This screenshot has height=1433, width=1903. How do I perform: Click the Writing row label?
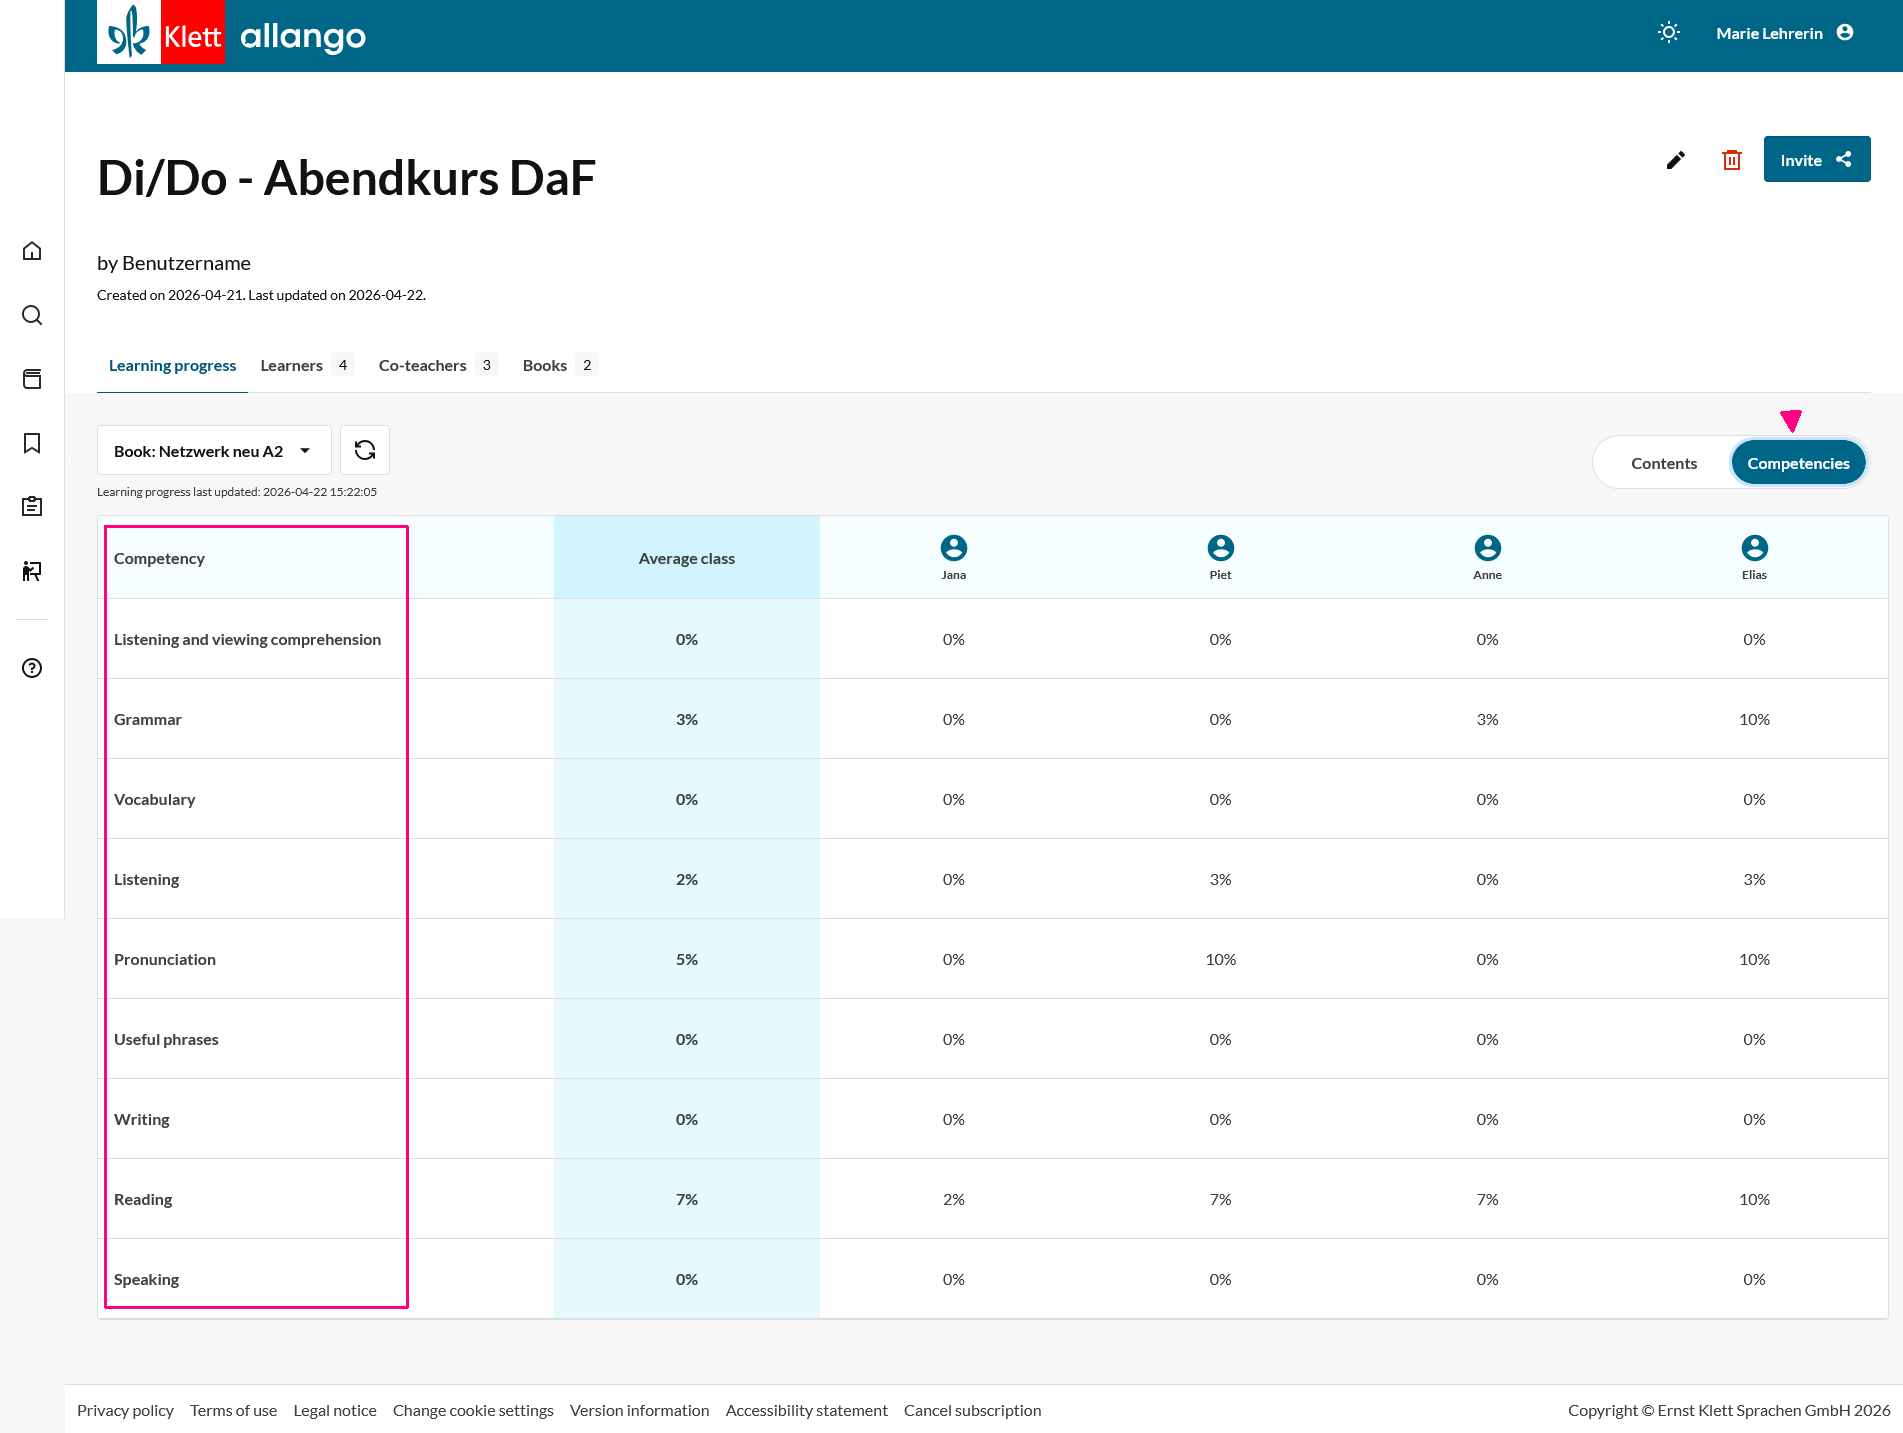tap(141, 1119)
